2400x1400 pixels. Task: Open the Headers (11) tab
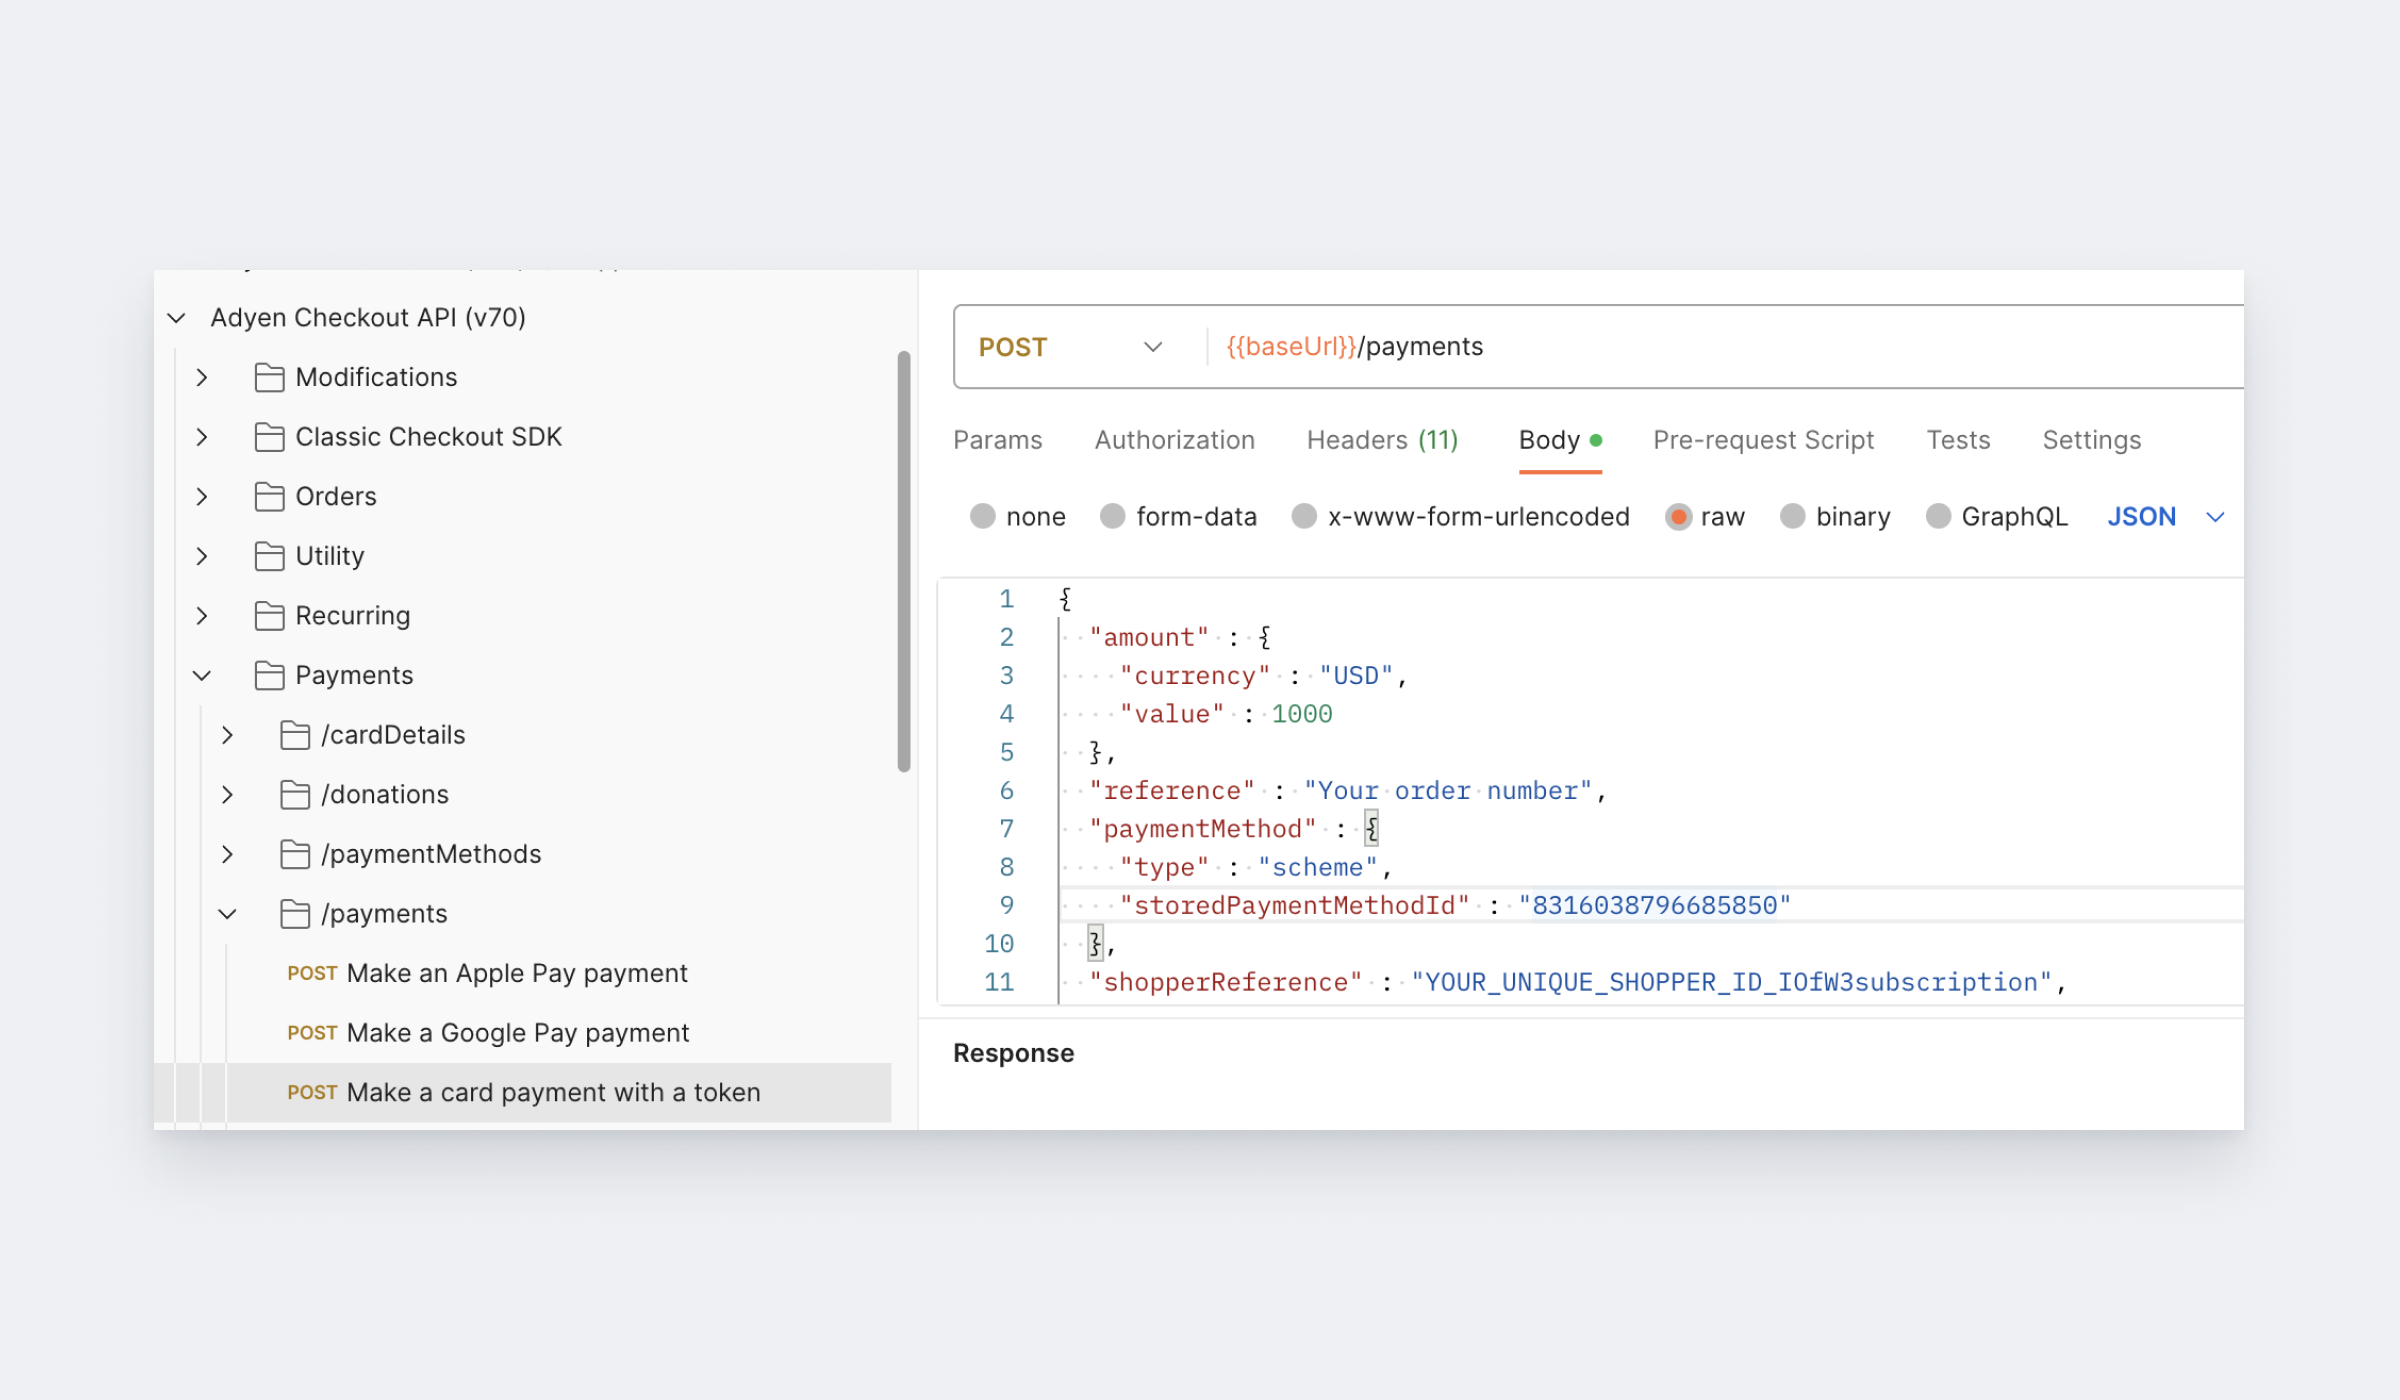pos(1382,440)
